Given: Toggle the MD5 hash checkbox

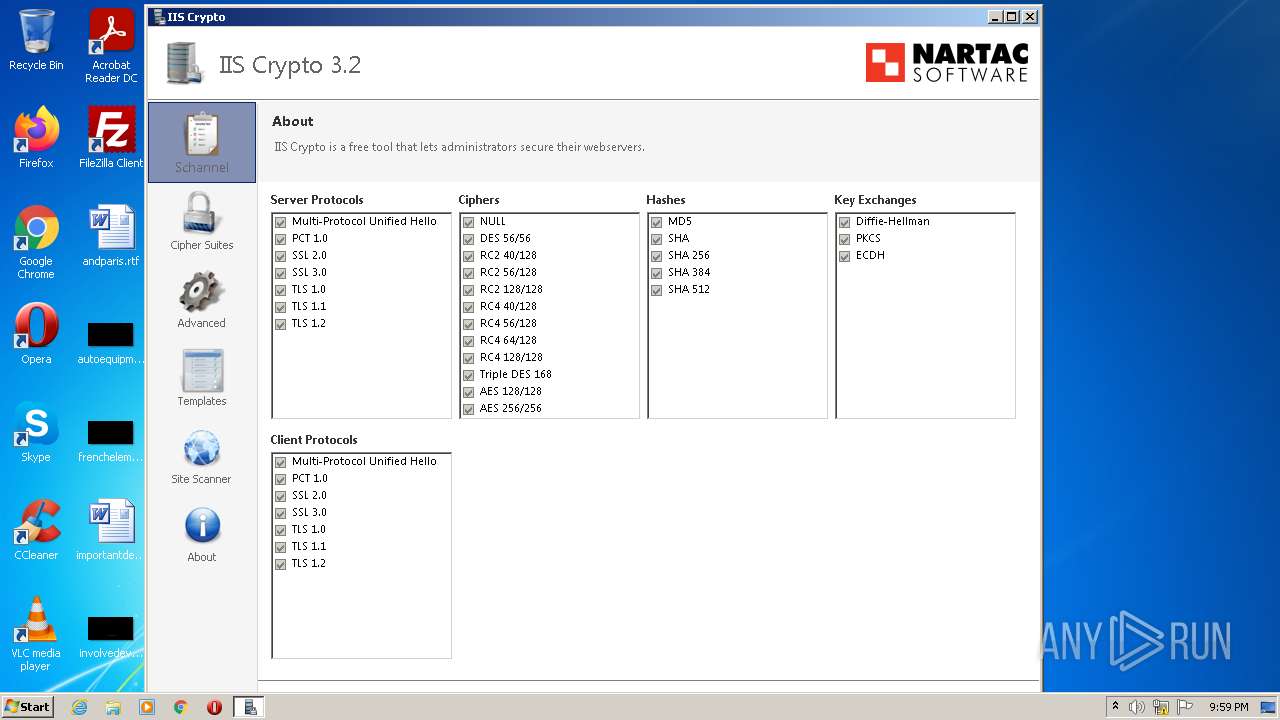Looking at the screenshot, I should (x=657, y=222).
